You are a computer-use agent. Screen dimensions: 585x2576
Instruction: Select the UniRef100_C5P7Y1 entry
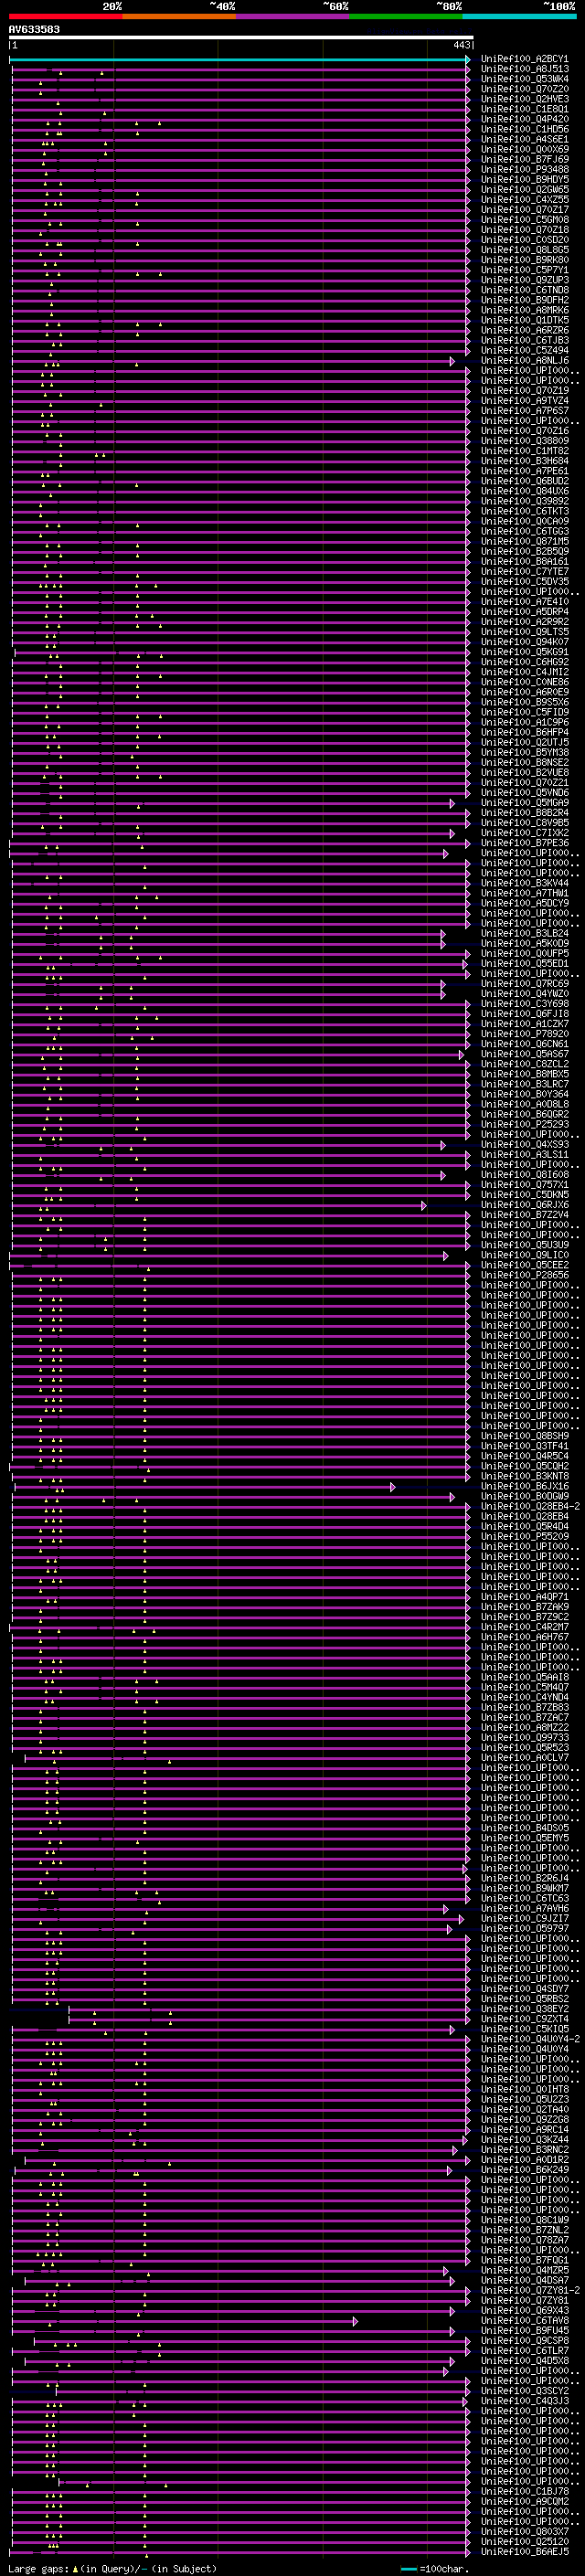point(525,270)
